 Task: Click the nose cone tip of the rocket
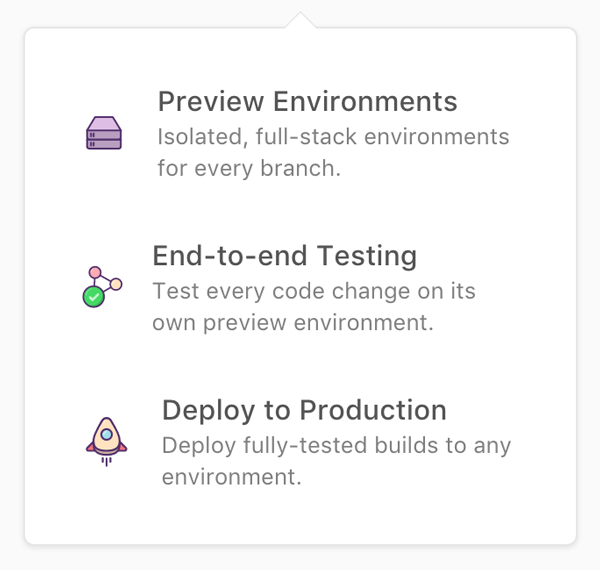(x=105, y=420)
